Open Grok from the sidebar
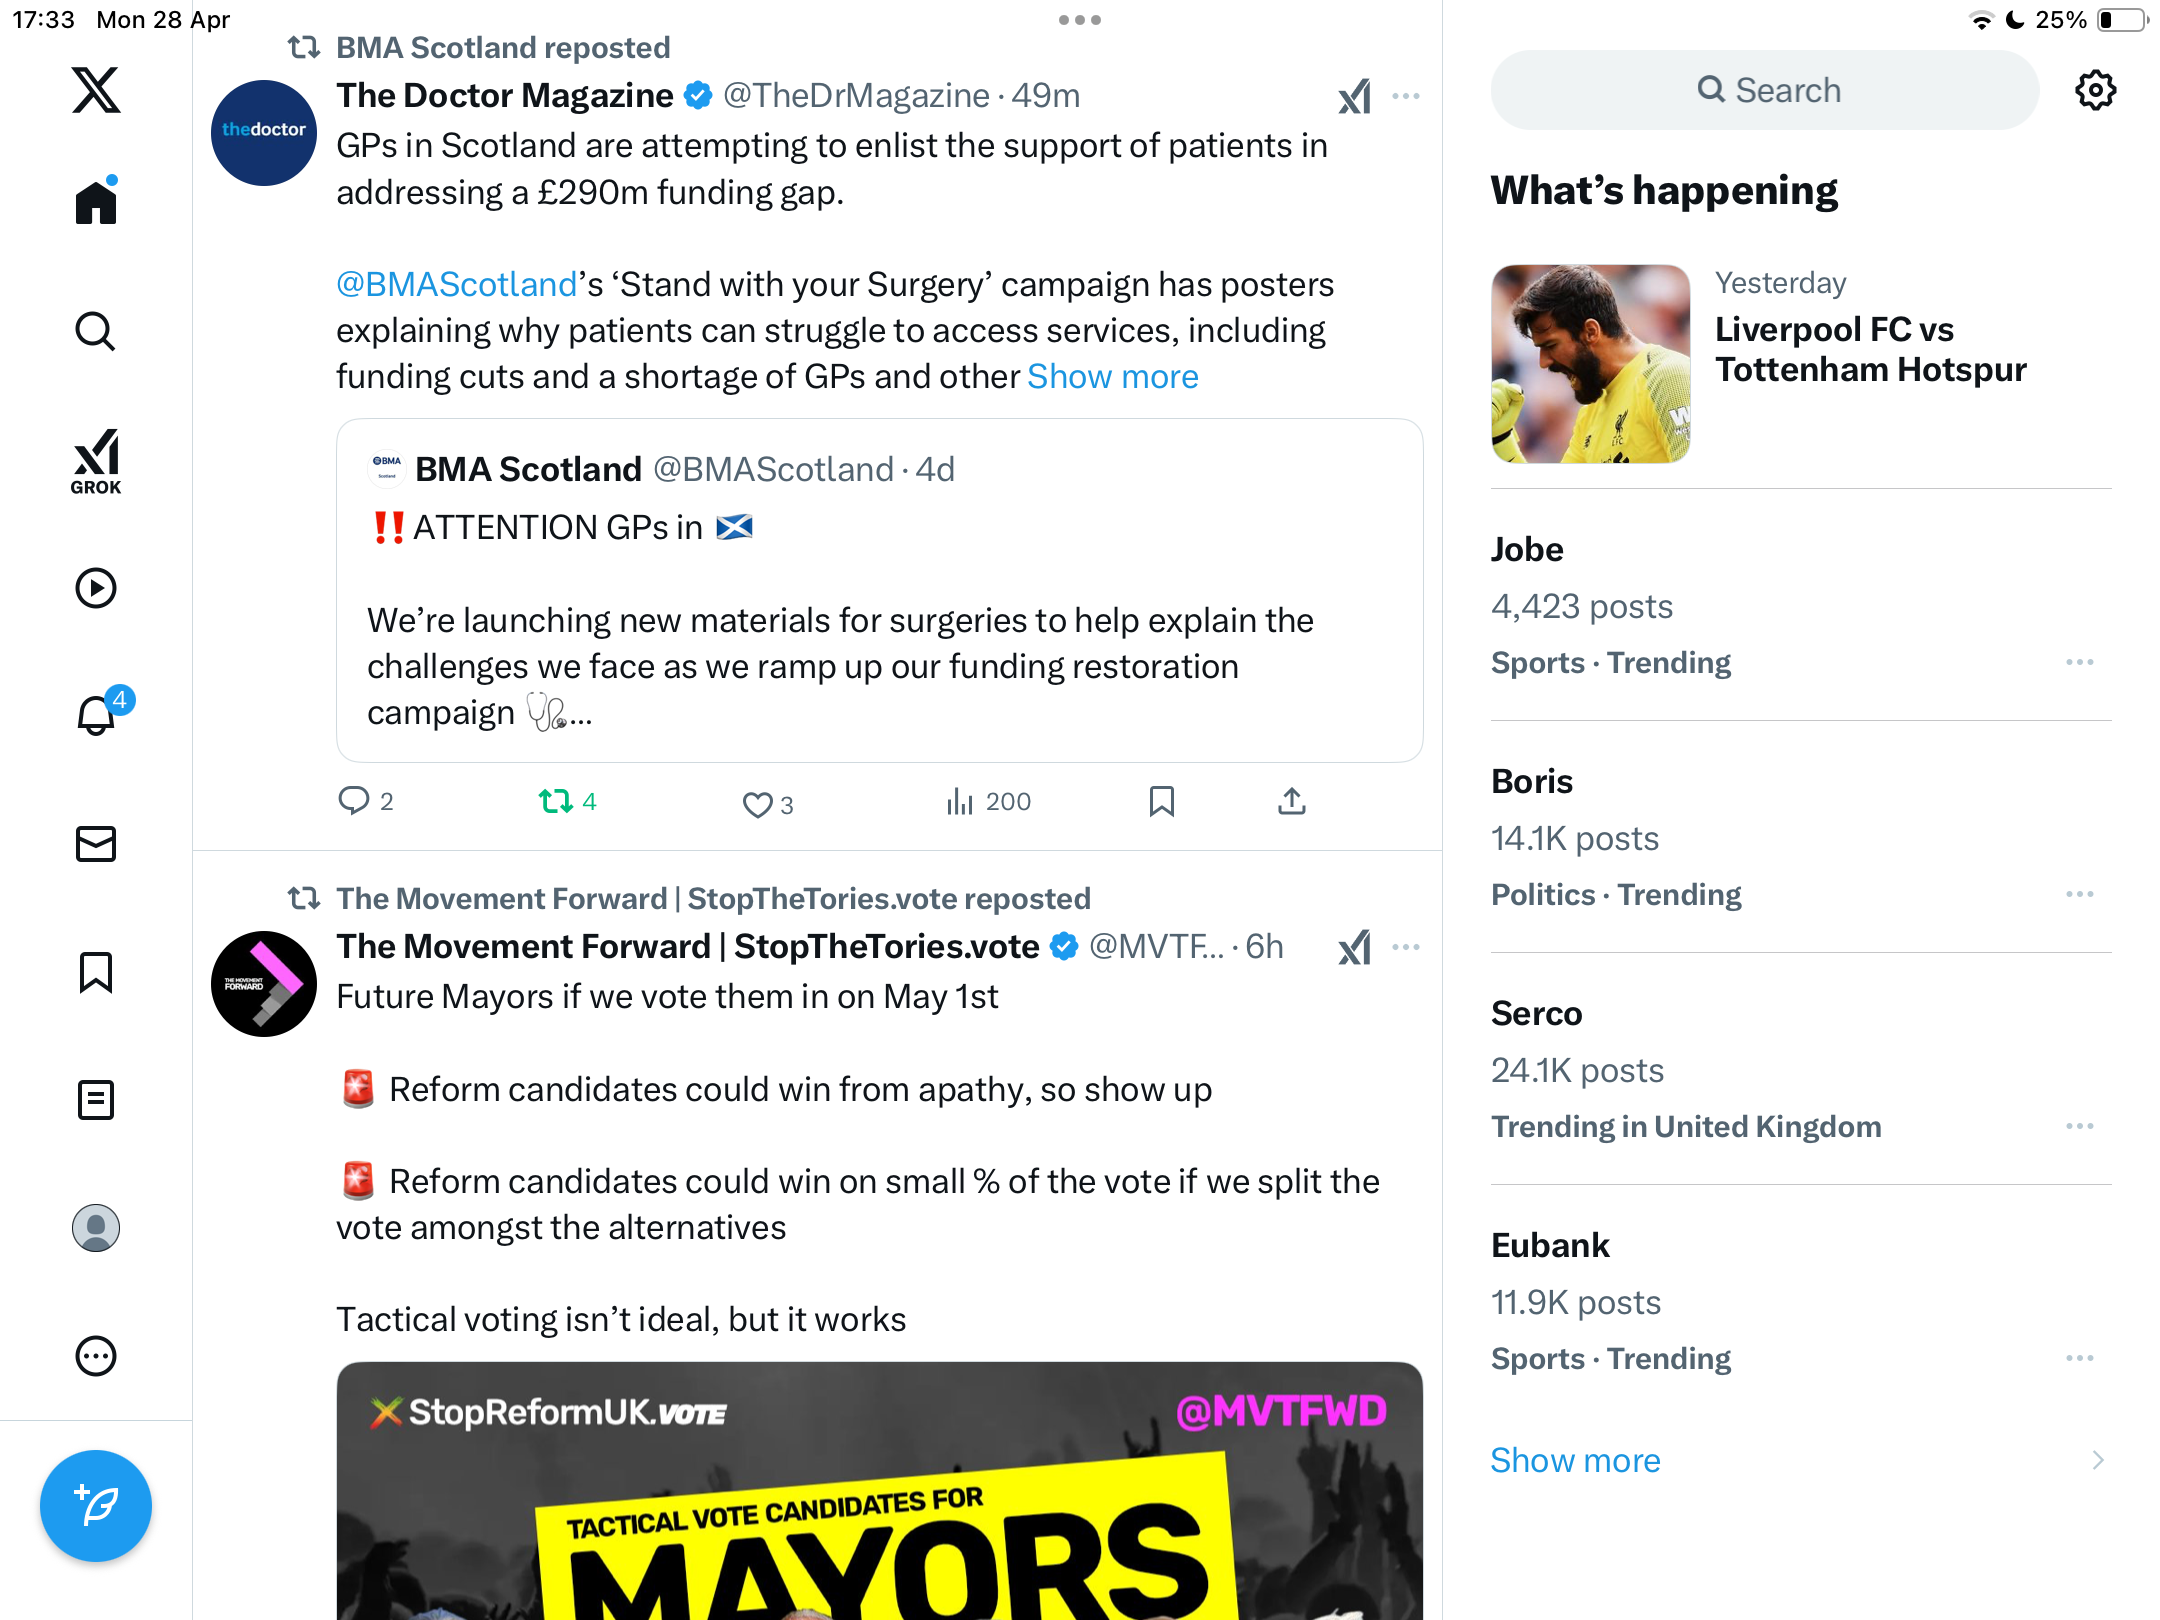This screenshot has width=2160, height=1620. (96, 461)
